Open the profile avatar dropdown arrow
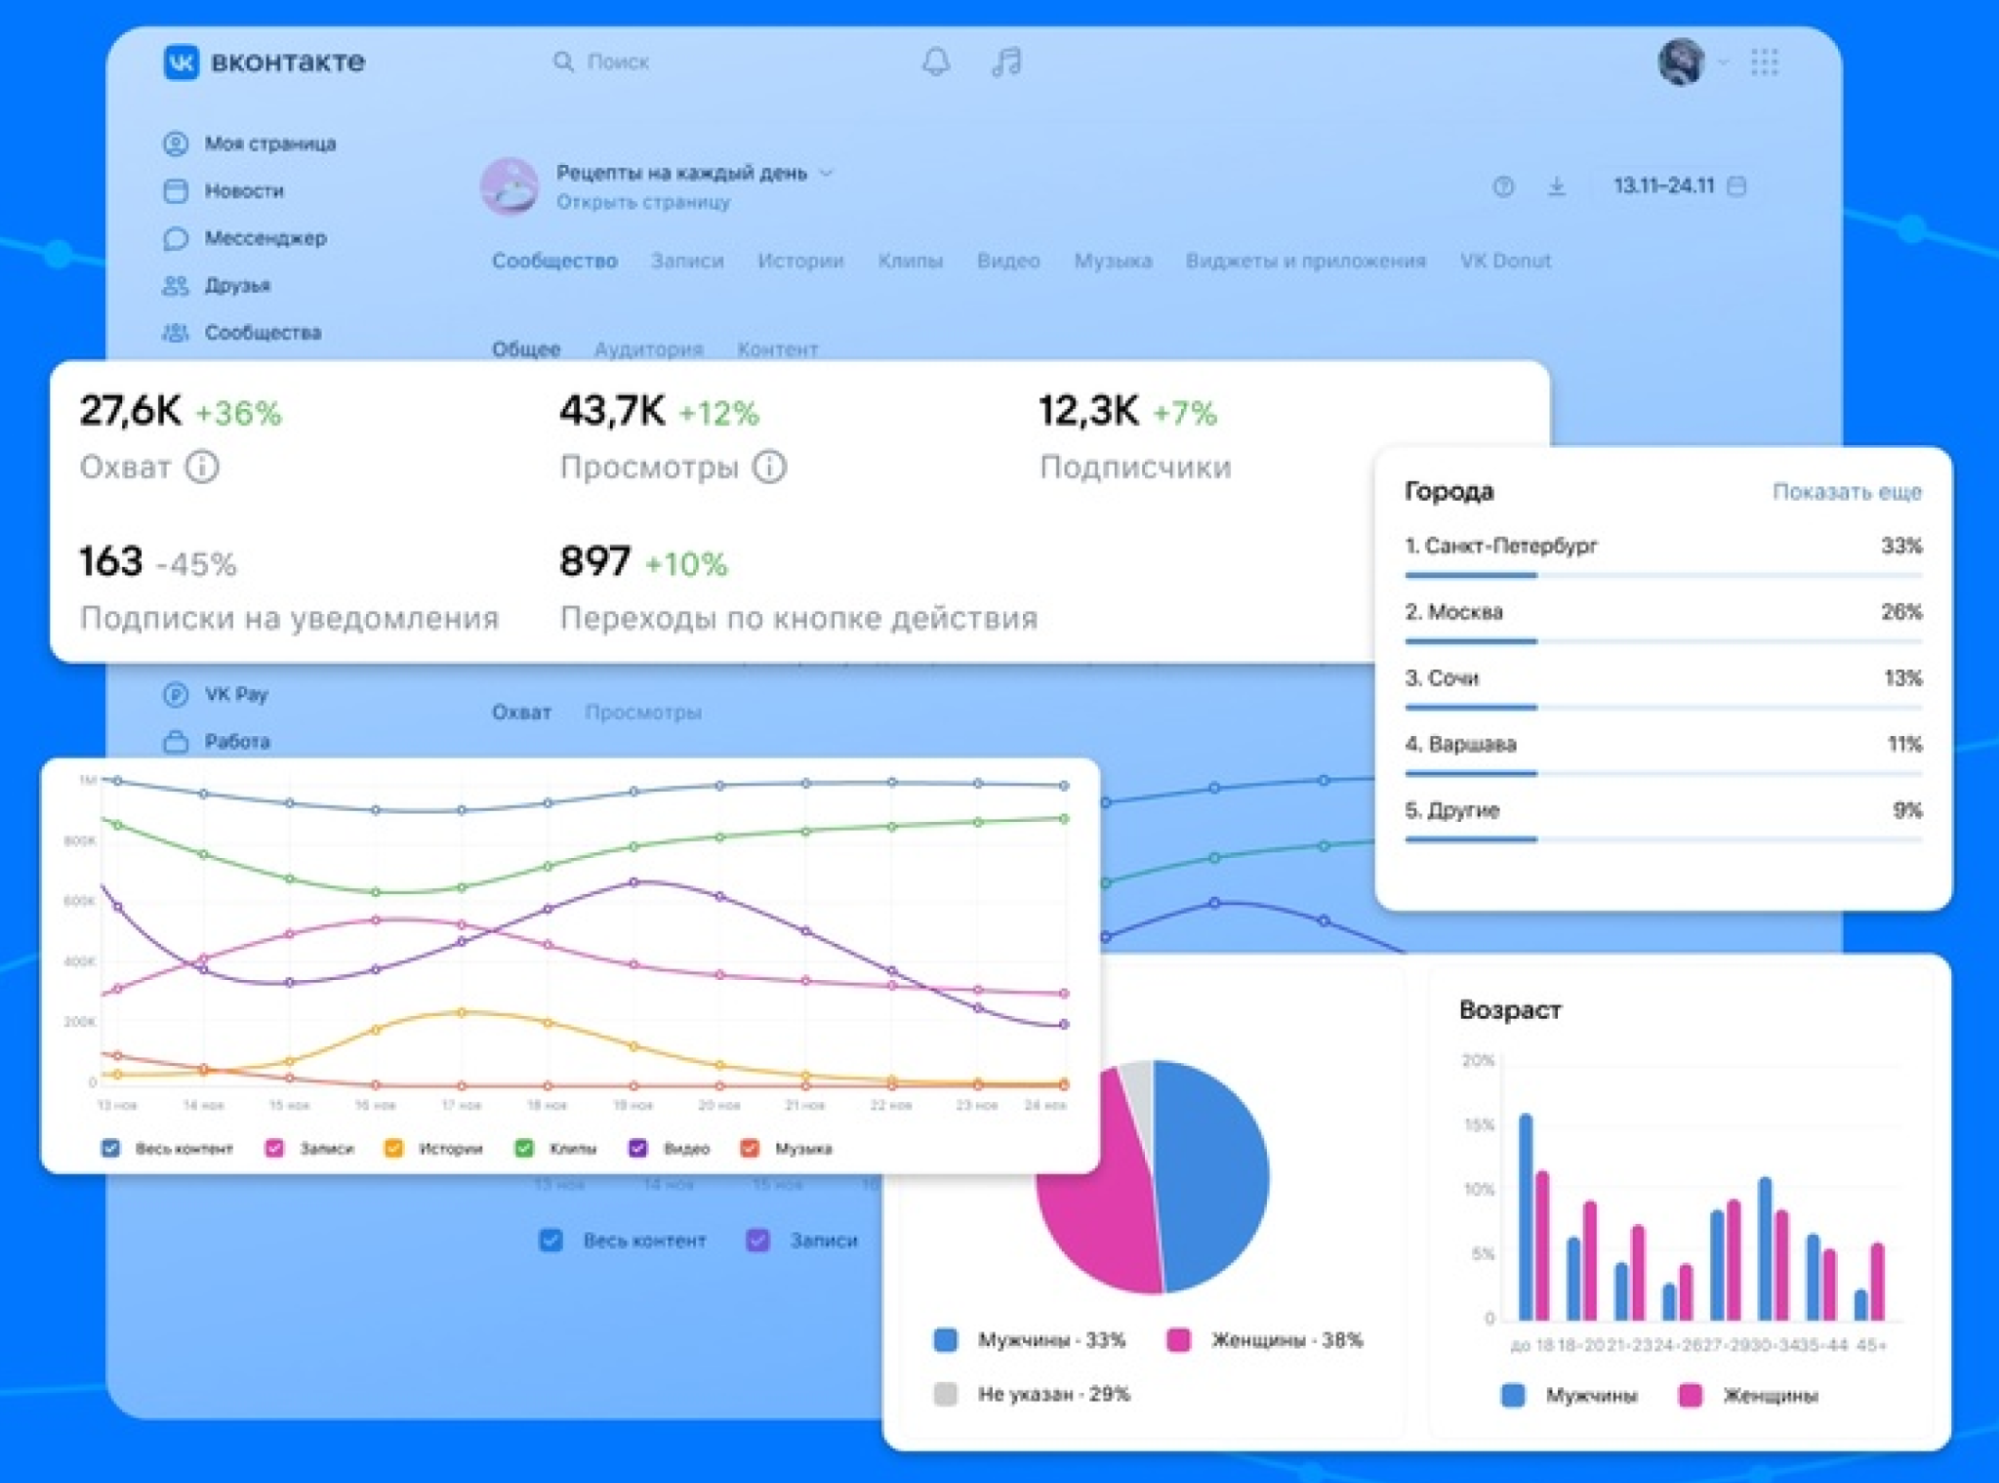 1723,62
